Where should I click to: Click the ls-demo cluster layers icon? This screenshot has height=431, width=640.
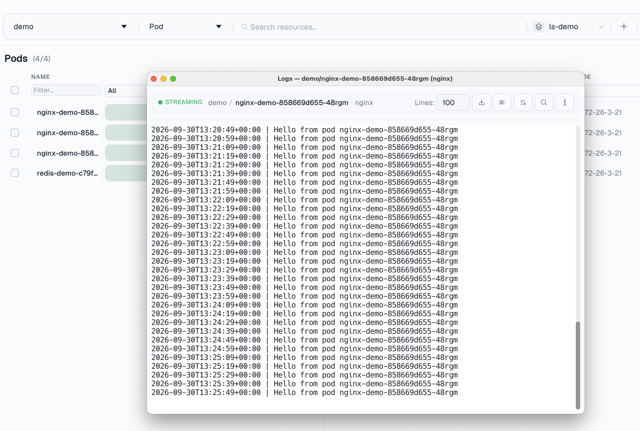[539, 27]
